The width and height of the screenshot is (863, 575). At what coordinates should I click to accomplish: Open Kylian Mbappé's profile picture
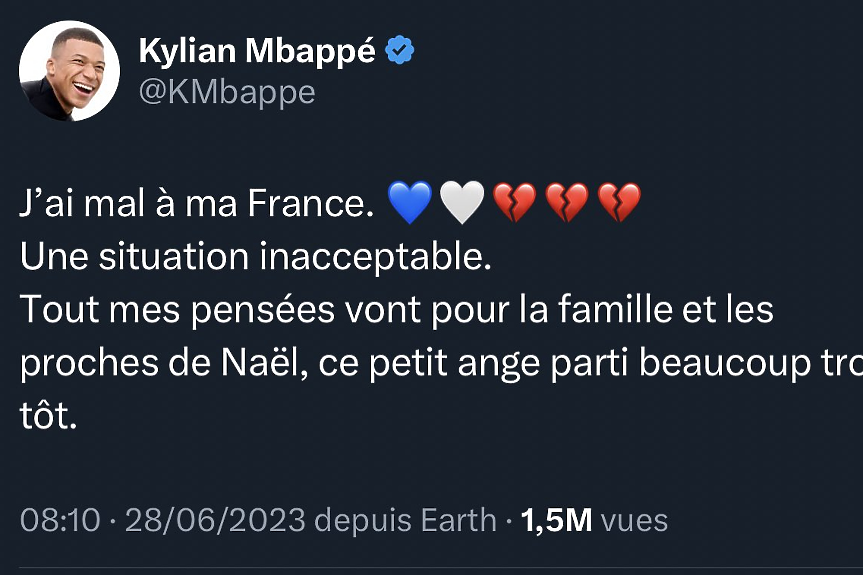click(x=70, y=71)
